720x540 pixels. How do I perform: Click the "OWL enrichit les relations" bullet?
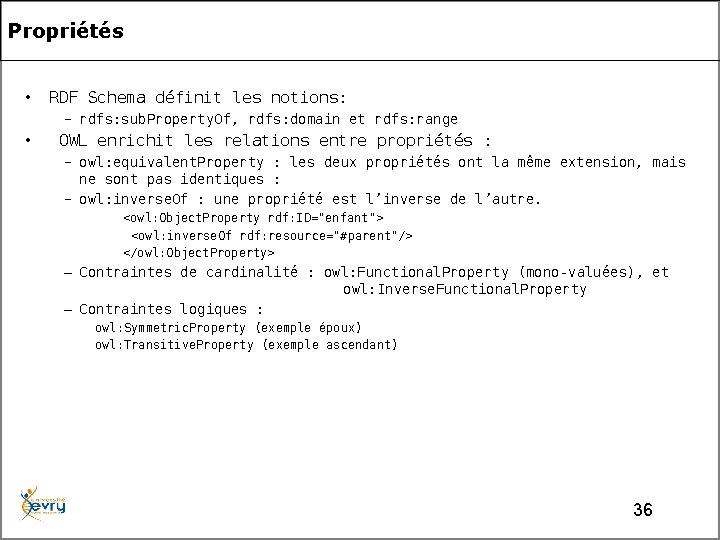pyautogui.click(x=275, y=140)
